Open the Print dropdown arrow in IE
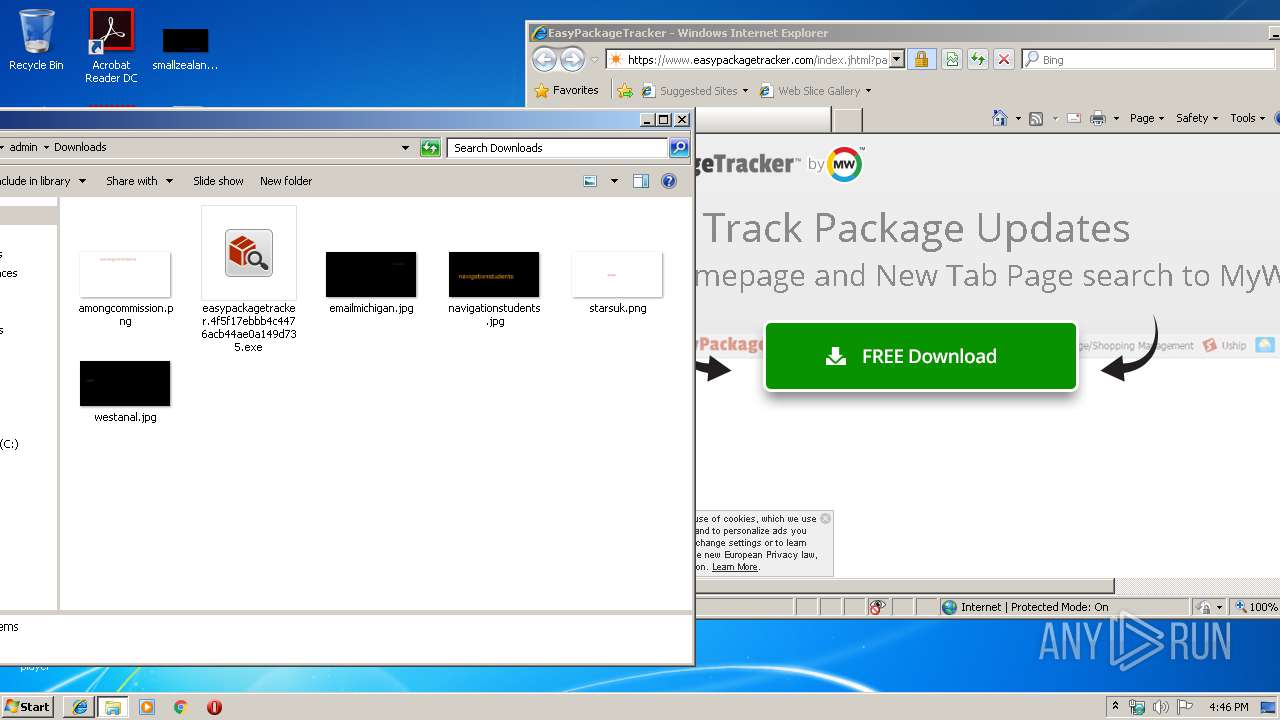 [x=1116, y=118]
